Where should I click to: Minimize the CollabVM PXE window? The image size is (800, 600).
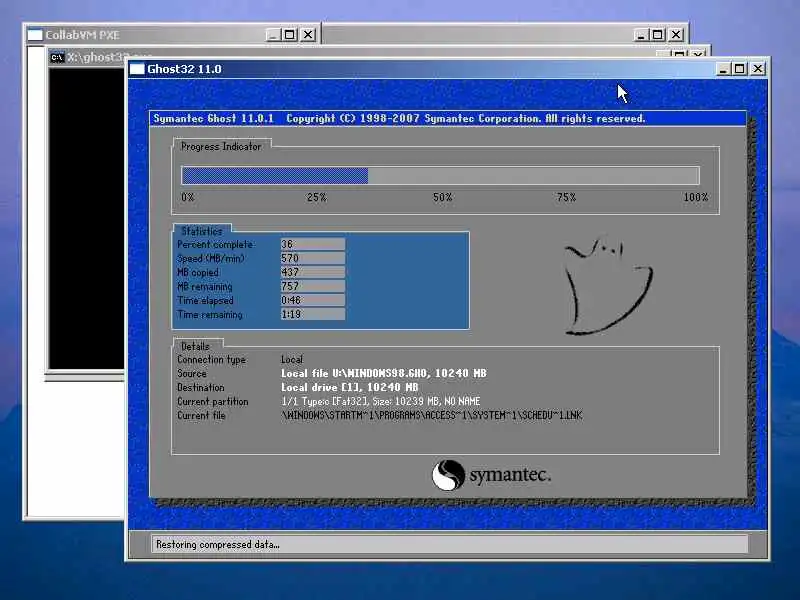[273, 35]
